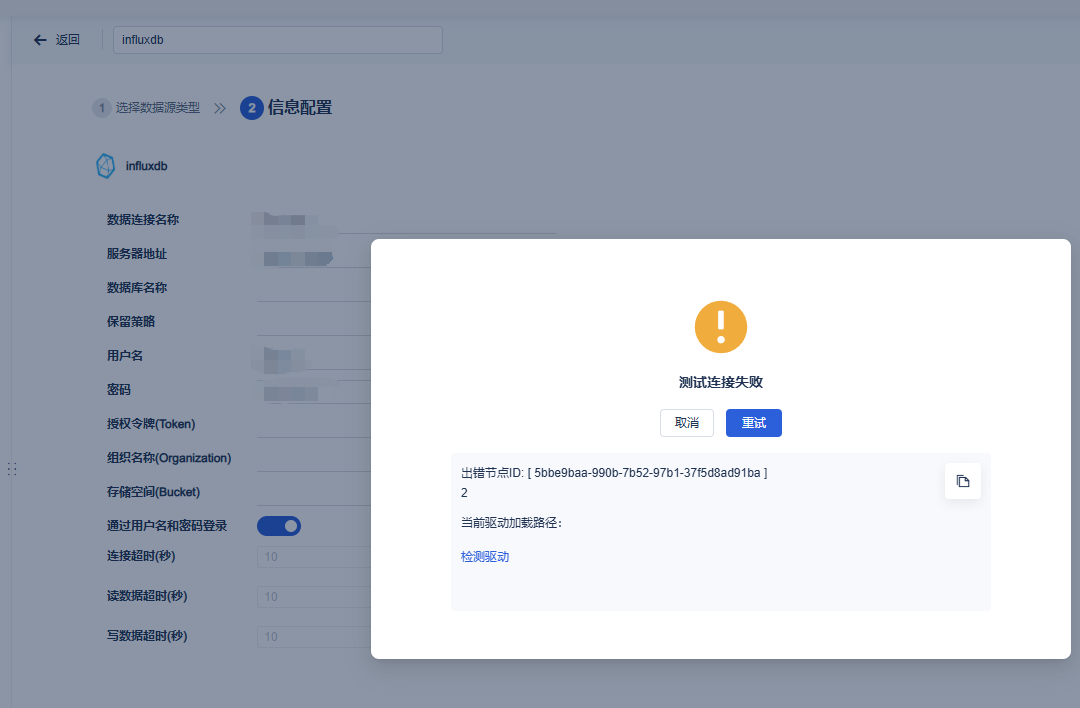Screen dimensions: 1080x708
Task: Click the 用户名 label
Action: (x=125, y=356)
